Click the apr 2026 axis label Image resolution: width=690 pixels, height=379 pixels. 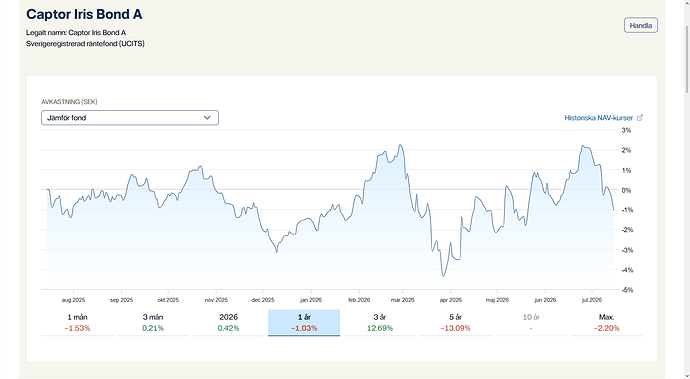click(451, 300)
